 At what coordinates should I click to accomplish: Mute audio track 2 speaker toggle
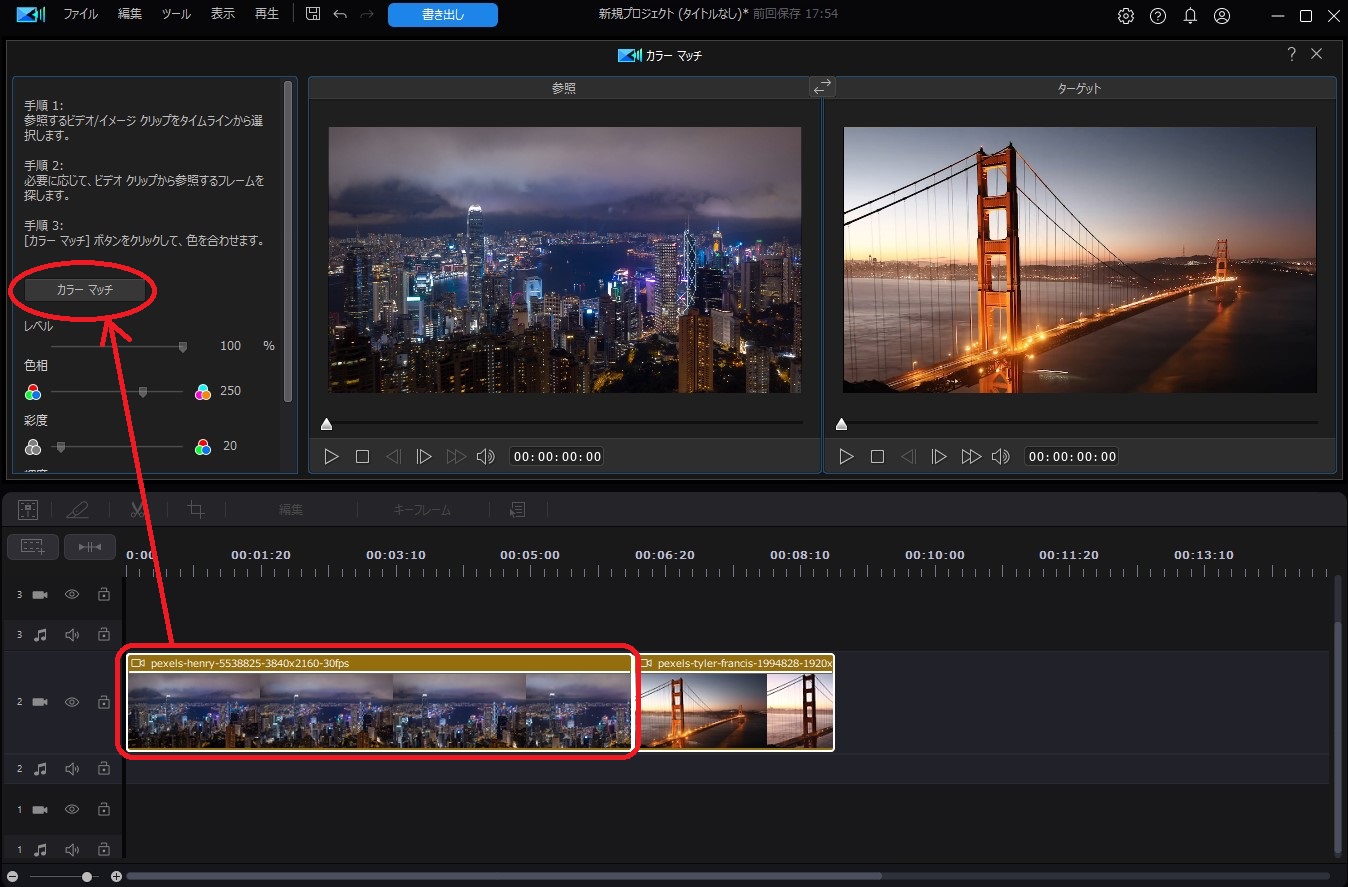click(71, 768)
